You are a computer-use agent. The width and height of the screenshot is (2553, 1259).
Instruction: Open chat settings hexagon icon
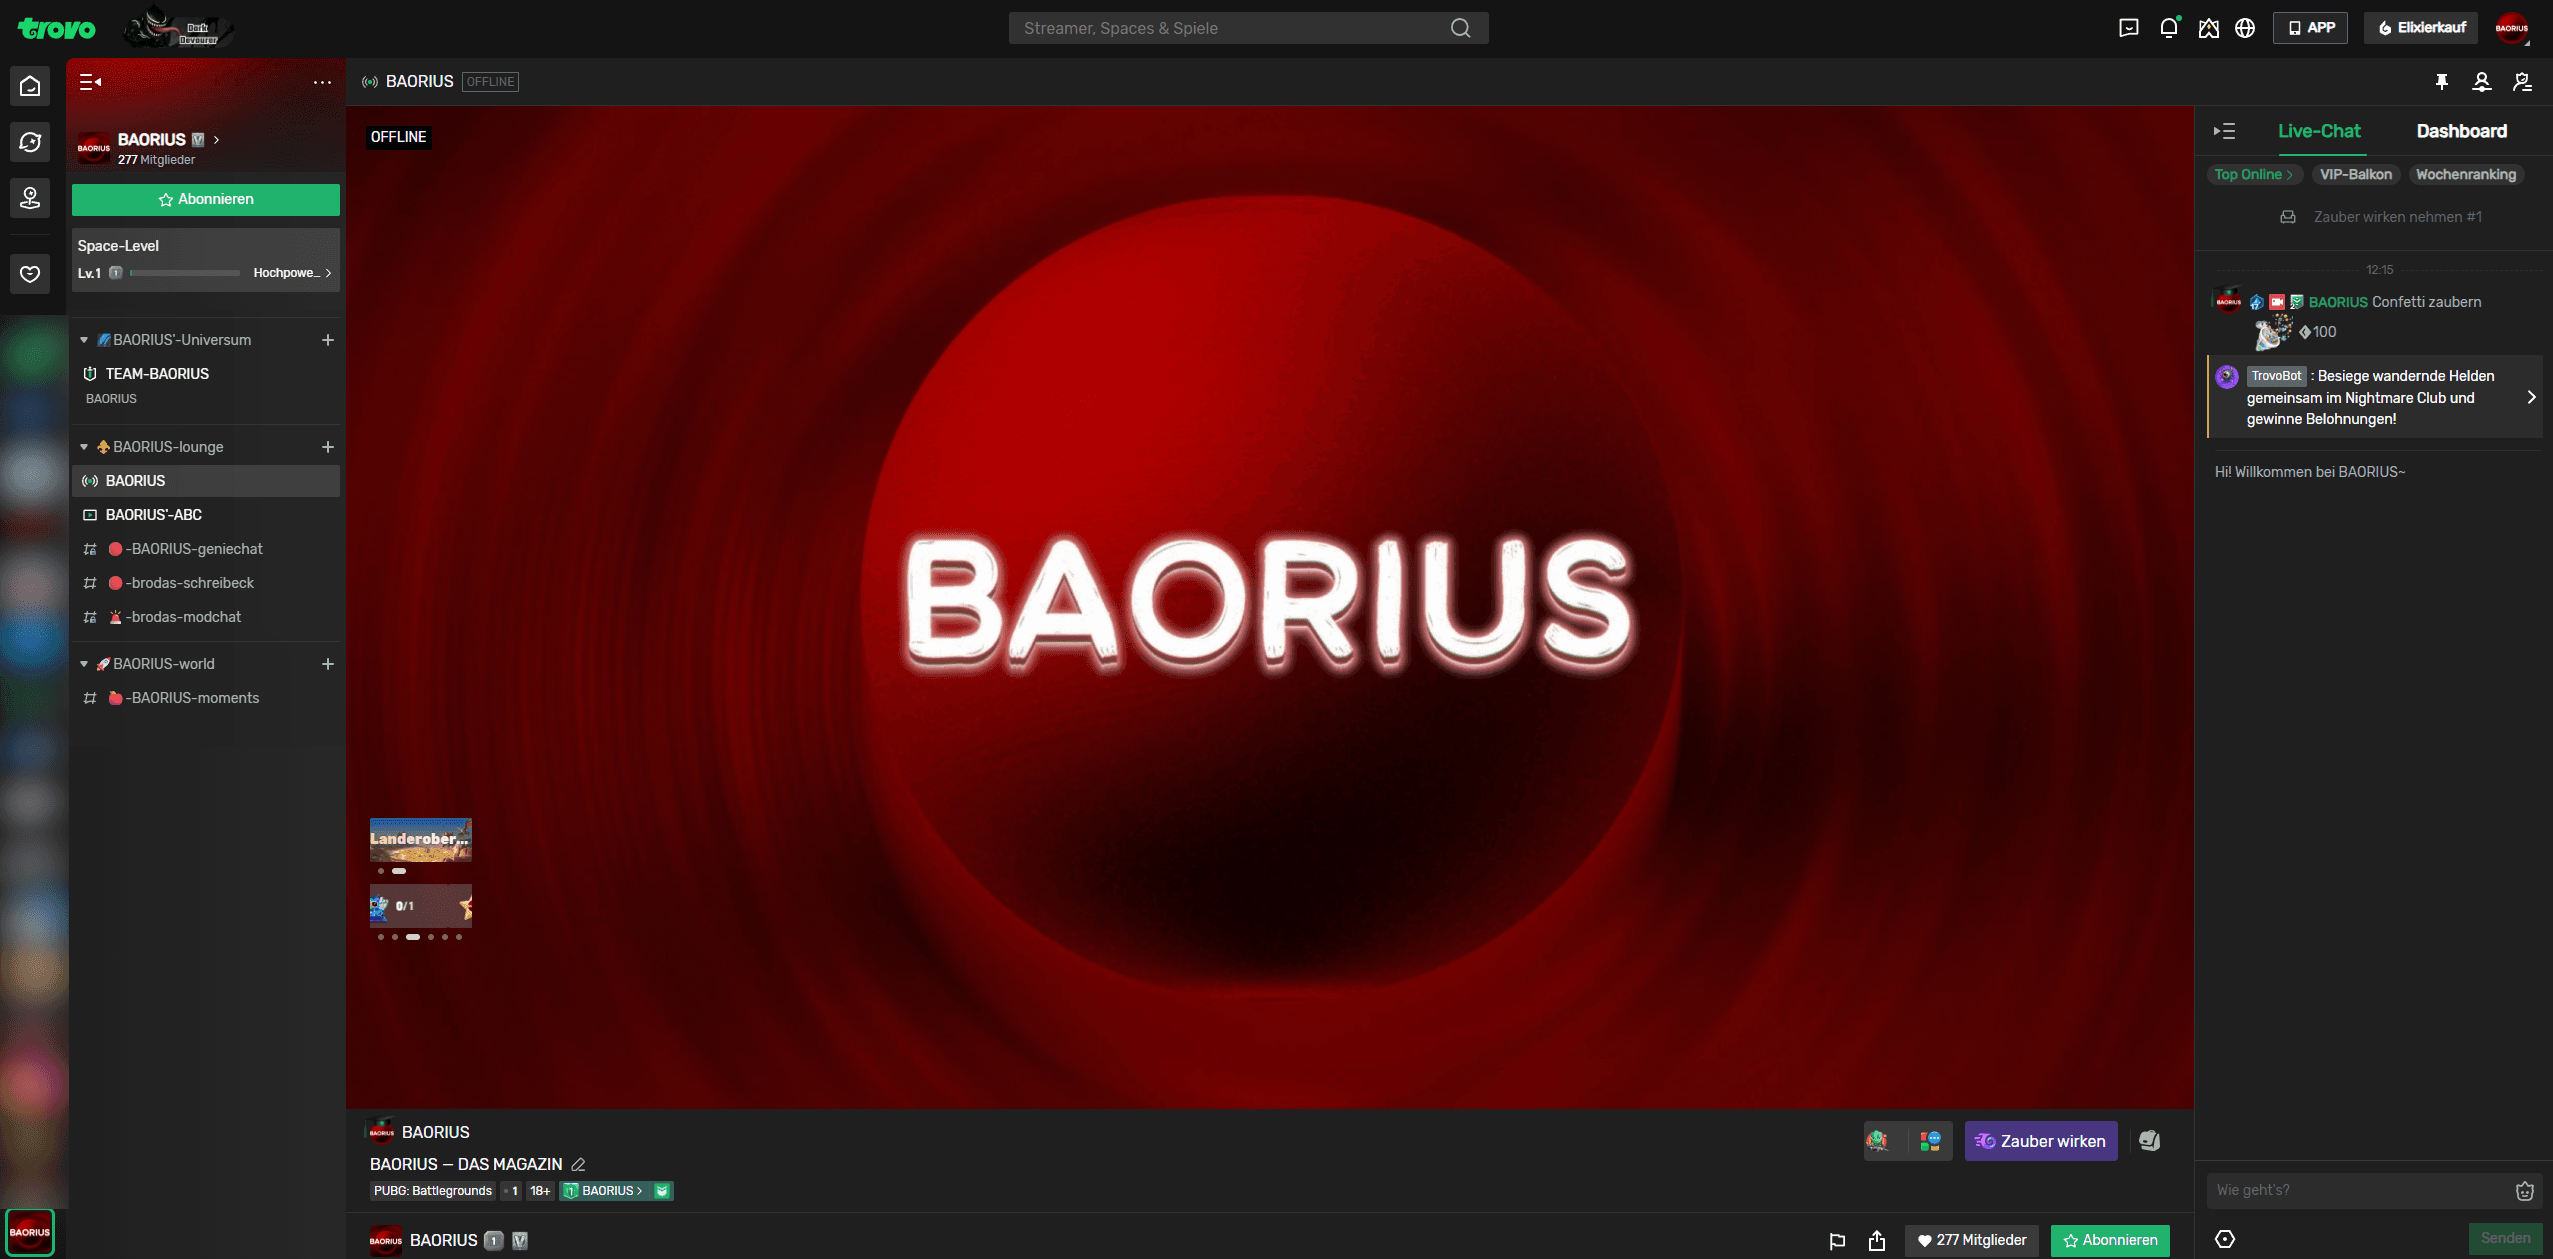pyautogui.click(x=2225, y=1239)
